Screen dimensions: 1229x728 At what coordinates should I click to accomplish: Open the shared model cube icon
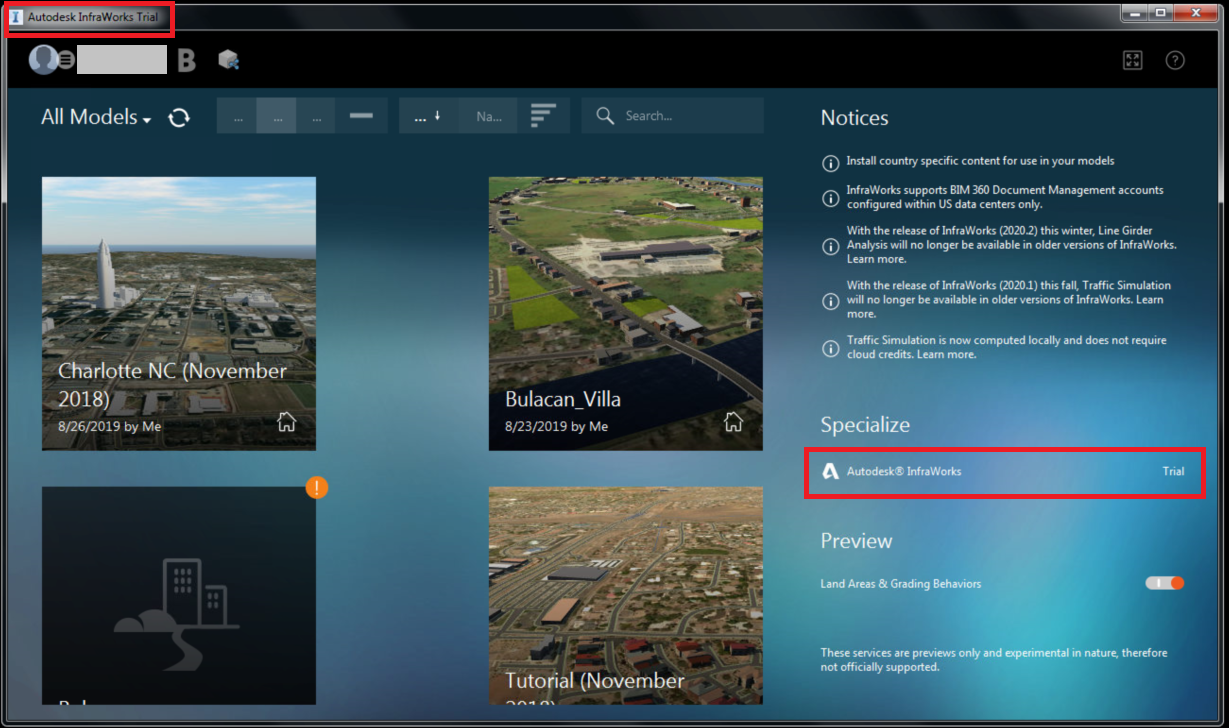[229, 60]
